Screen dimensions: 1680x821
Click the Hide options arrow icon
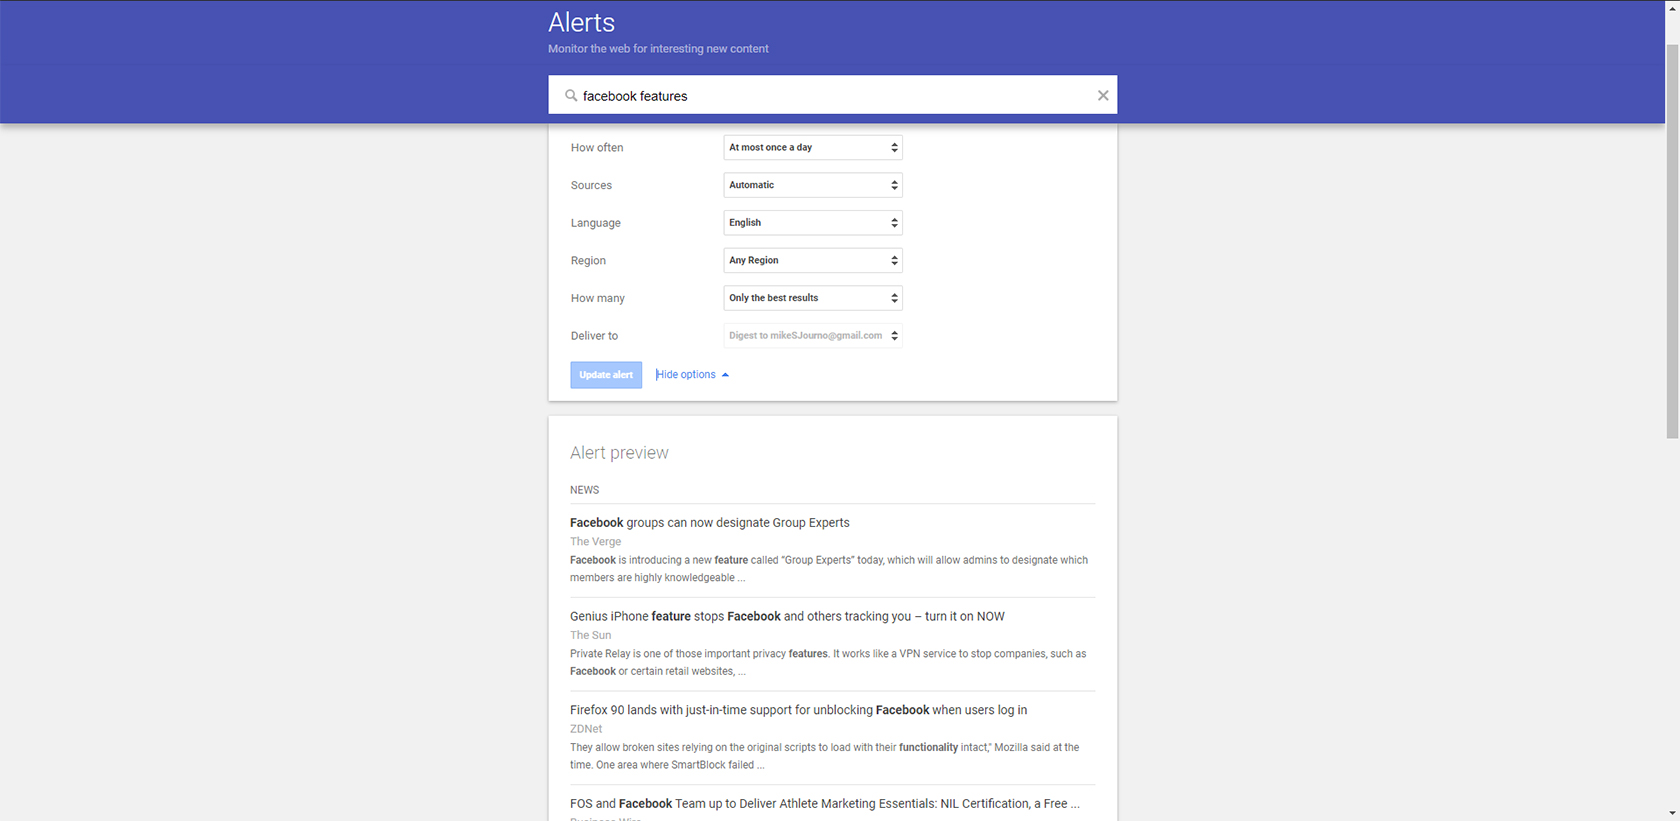pos(725,375)
